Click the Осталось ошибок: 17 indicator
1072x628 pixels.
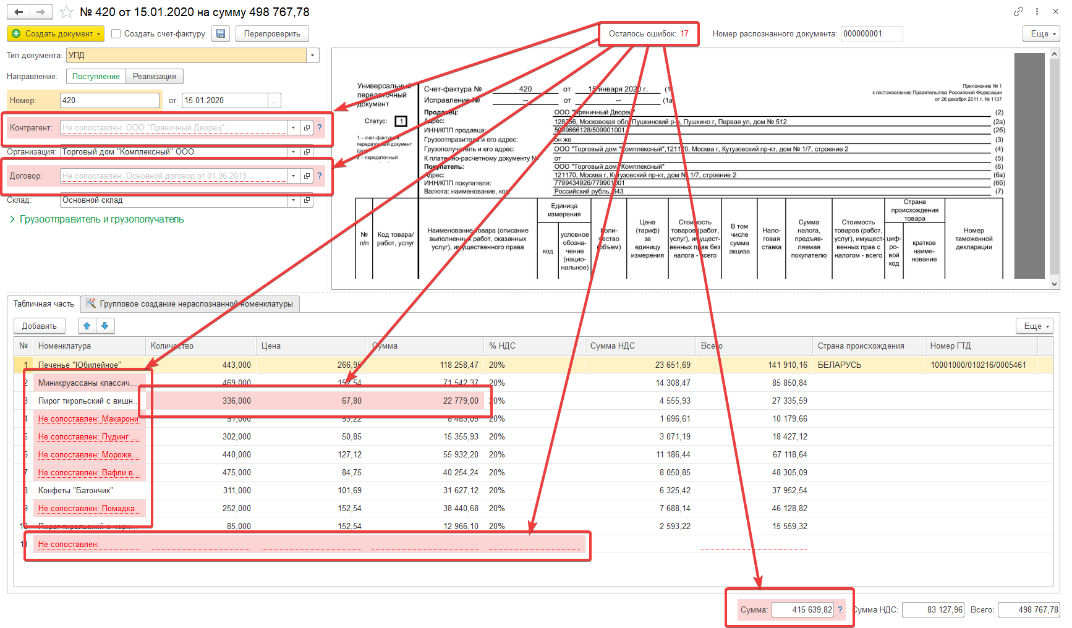649,33
